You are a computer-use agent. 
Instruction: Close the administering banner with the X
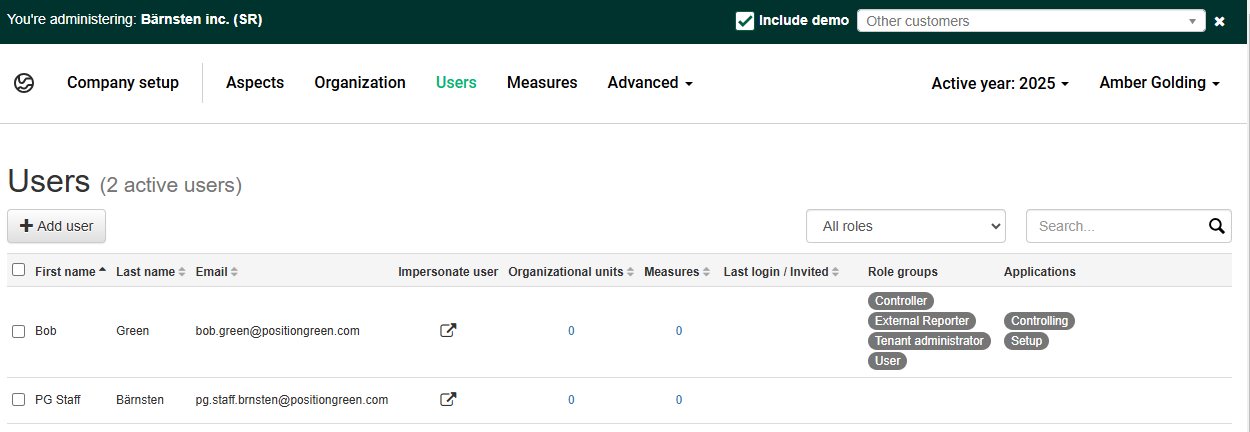coord(1220,21)
